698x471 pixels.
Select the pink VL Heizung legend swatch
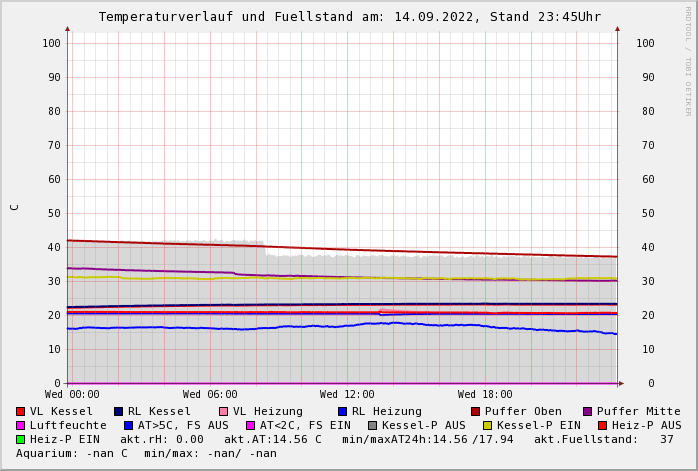tap(223, 412)
